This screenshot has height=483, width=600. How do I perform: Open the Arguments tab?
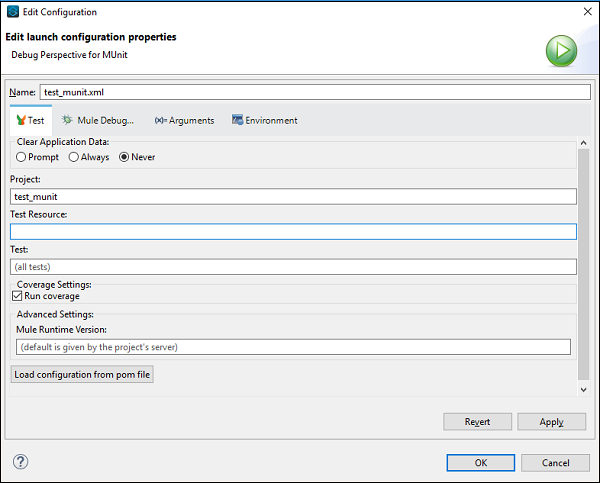click(x=184, y=120)
